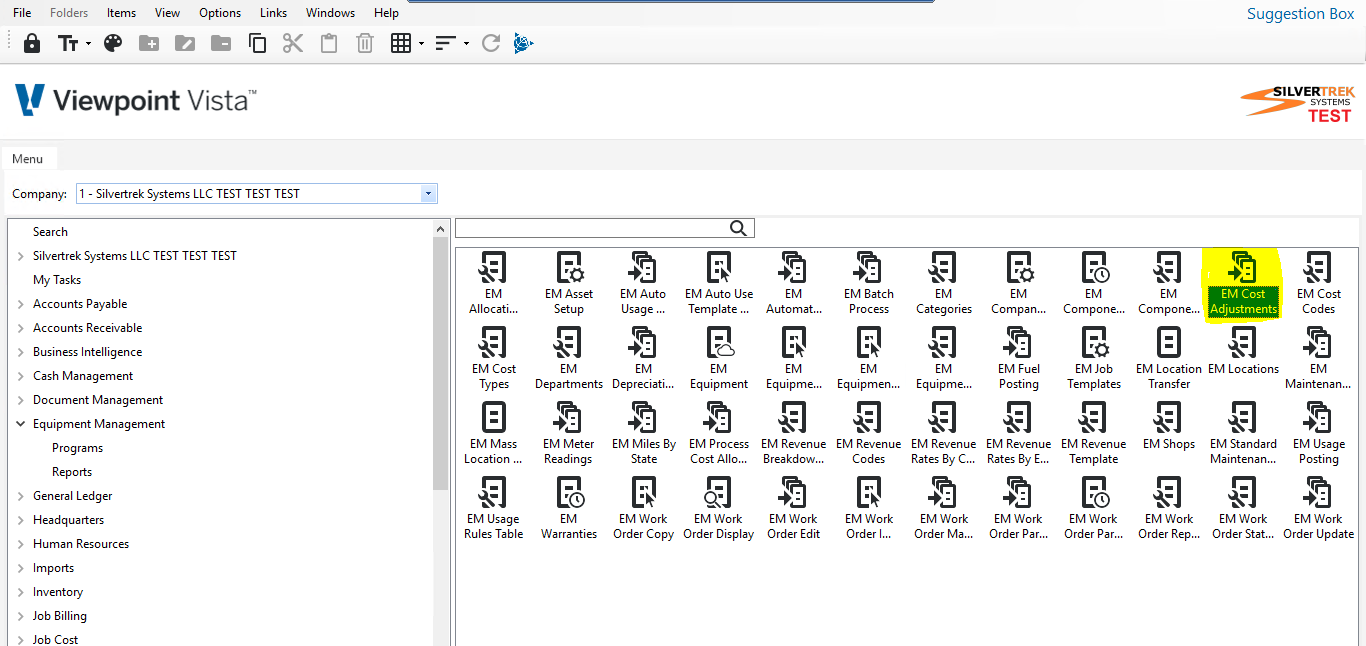This screenshot has height=646, width=1366.
Task: Expand the Accounts Payable tree node
Action: [20, 304]
